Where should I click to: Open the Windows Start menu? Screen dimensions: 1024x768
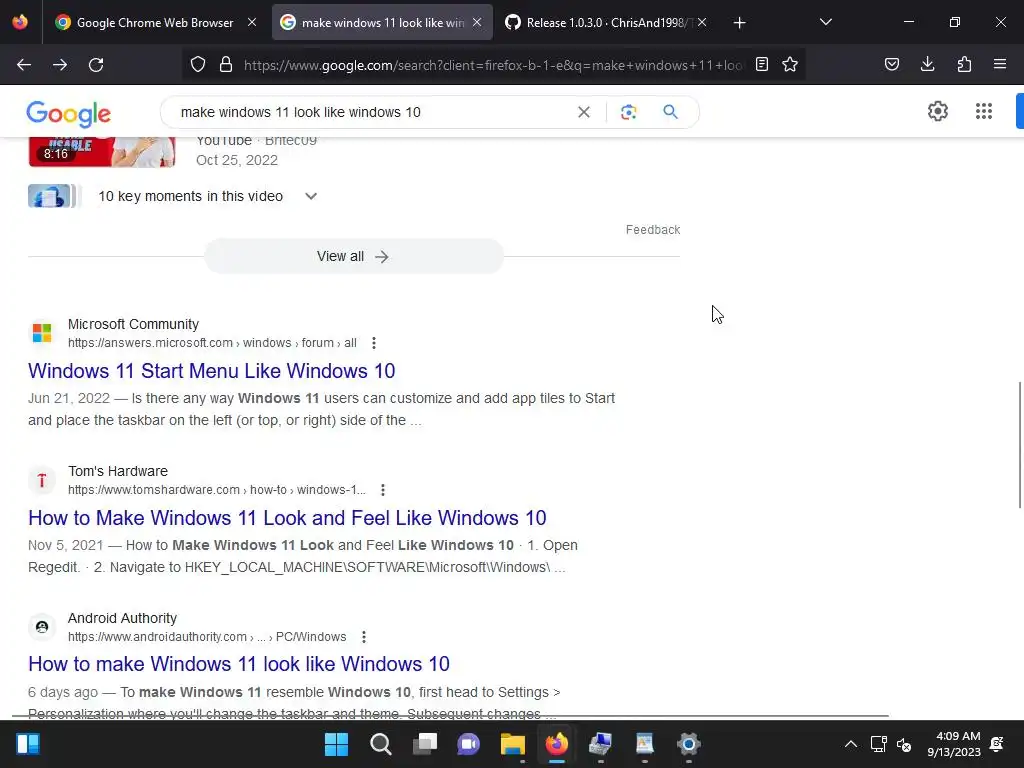pyautogui.click(x=336, y=744)
